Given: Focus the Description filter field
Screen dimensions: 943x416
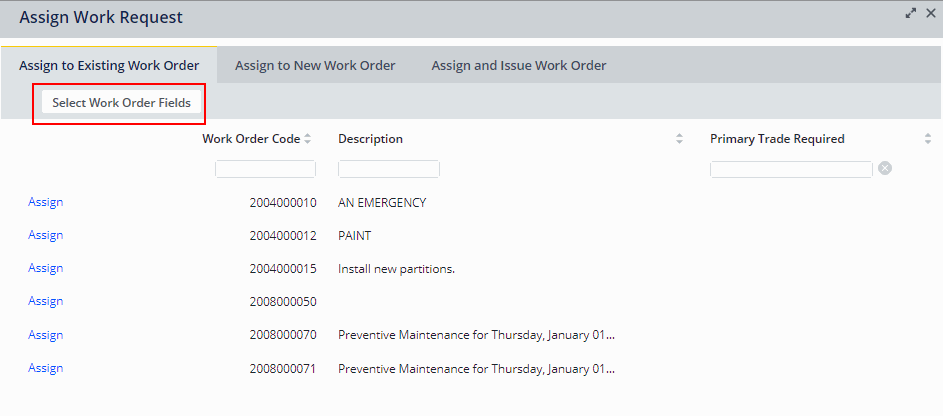Looking at the screenshot, I should pos(389,169).
